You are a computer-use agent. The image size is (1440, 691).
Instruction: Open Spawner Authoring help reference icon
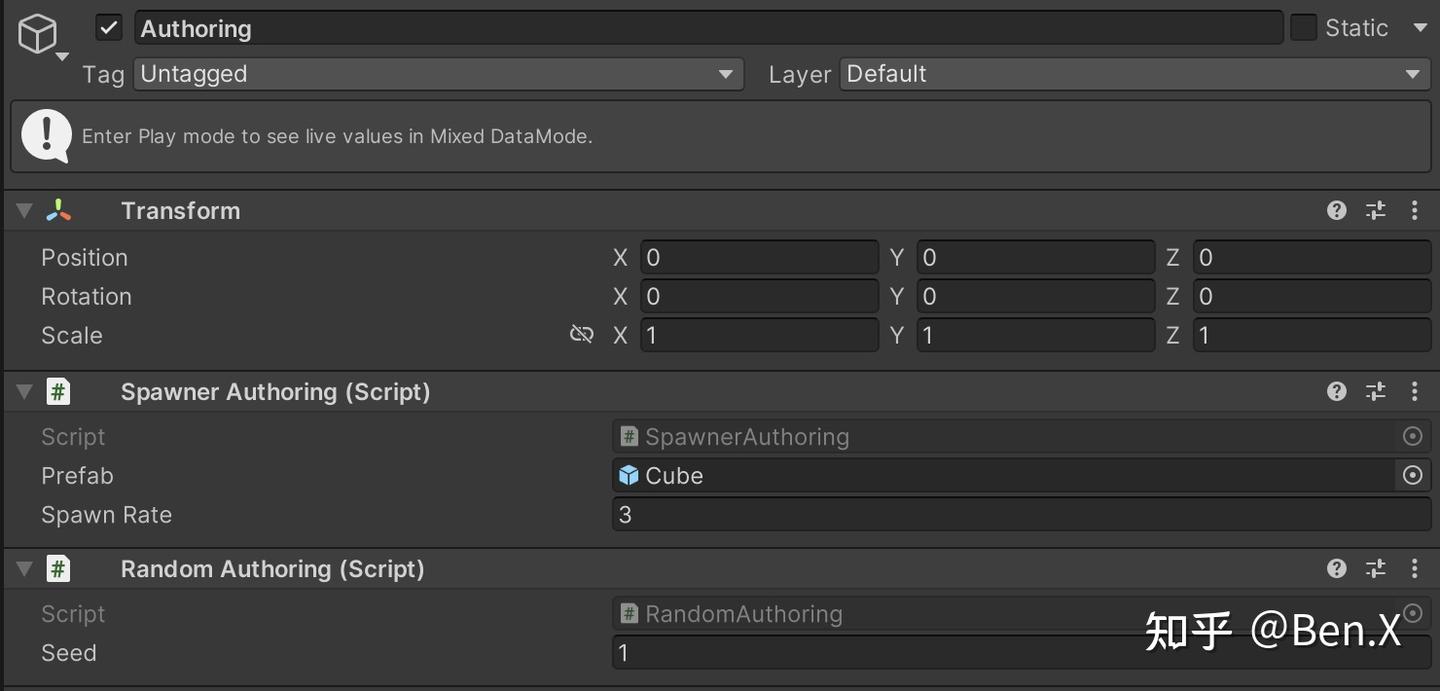1336,391
